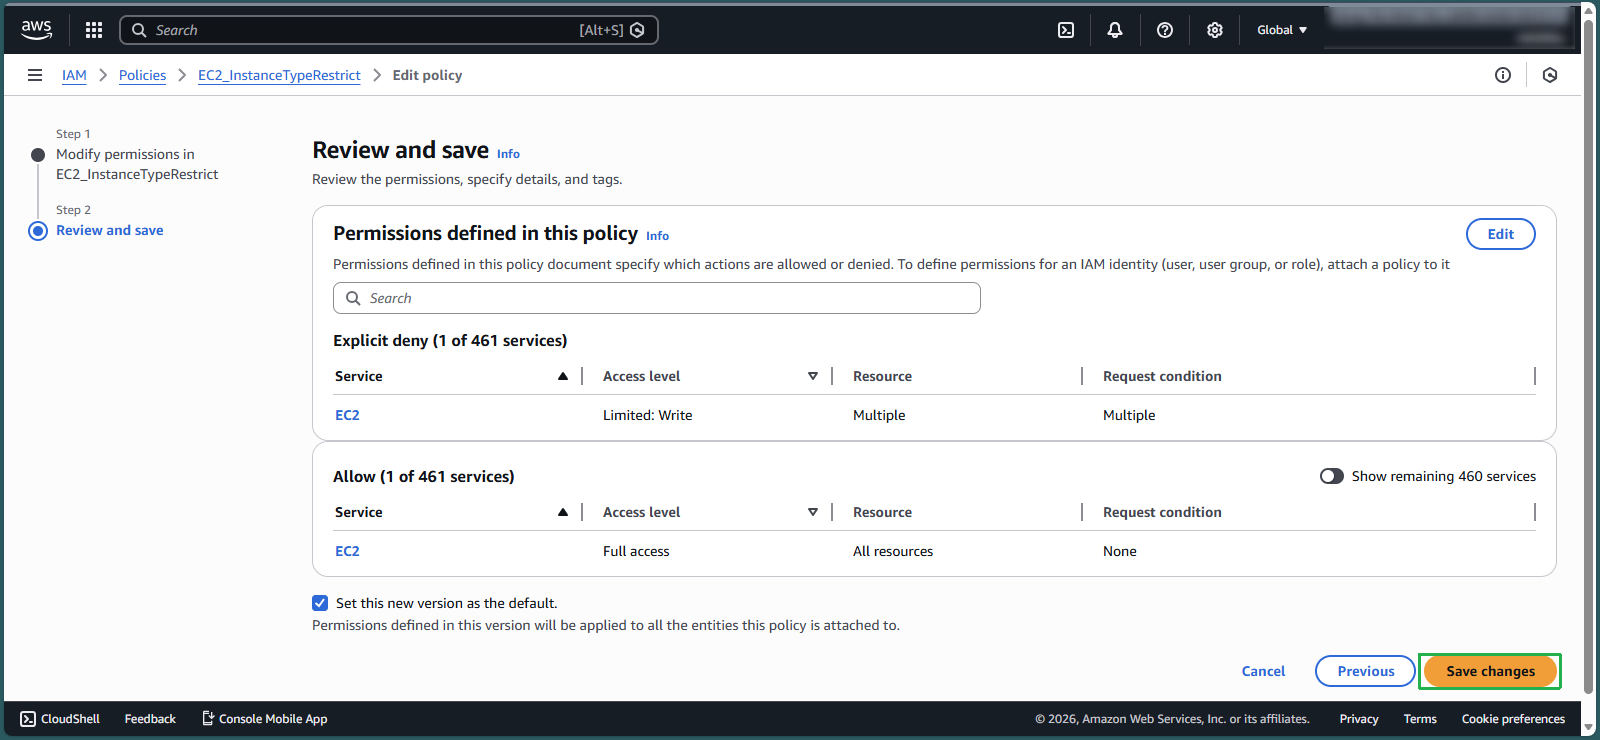
Task: Click the permissions Search field
Action: tap(656, 298)
